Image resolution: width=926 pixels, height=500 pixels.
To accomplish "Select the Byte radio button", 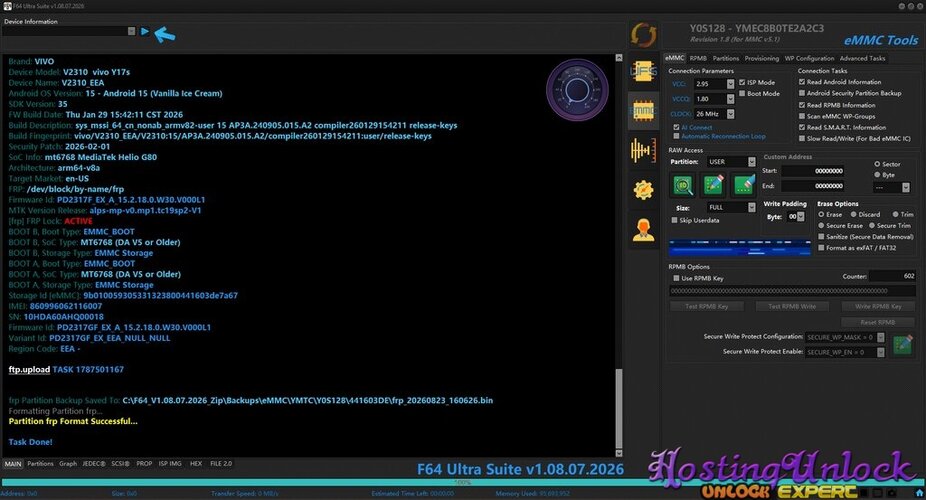I will click(877, 175).
